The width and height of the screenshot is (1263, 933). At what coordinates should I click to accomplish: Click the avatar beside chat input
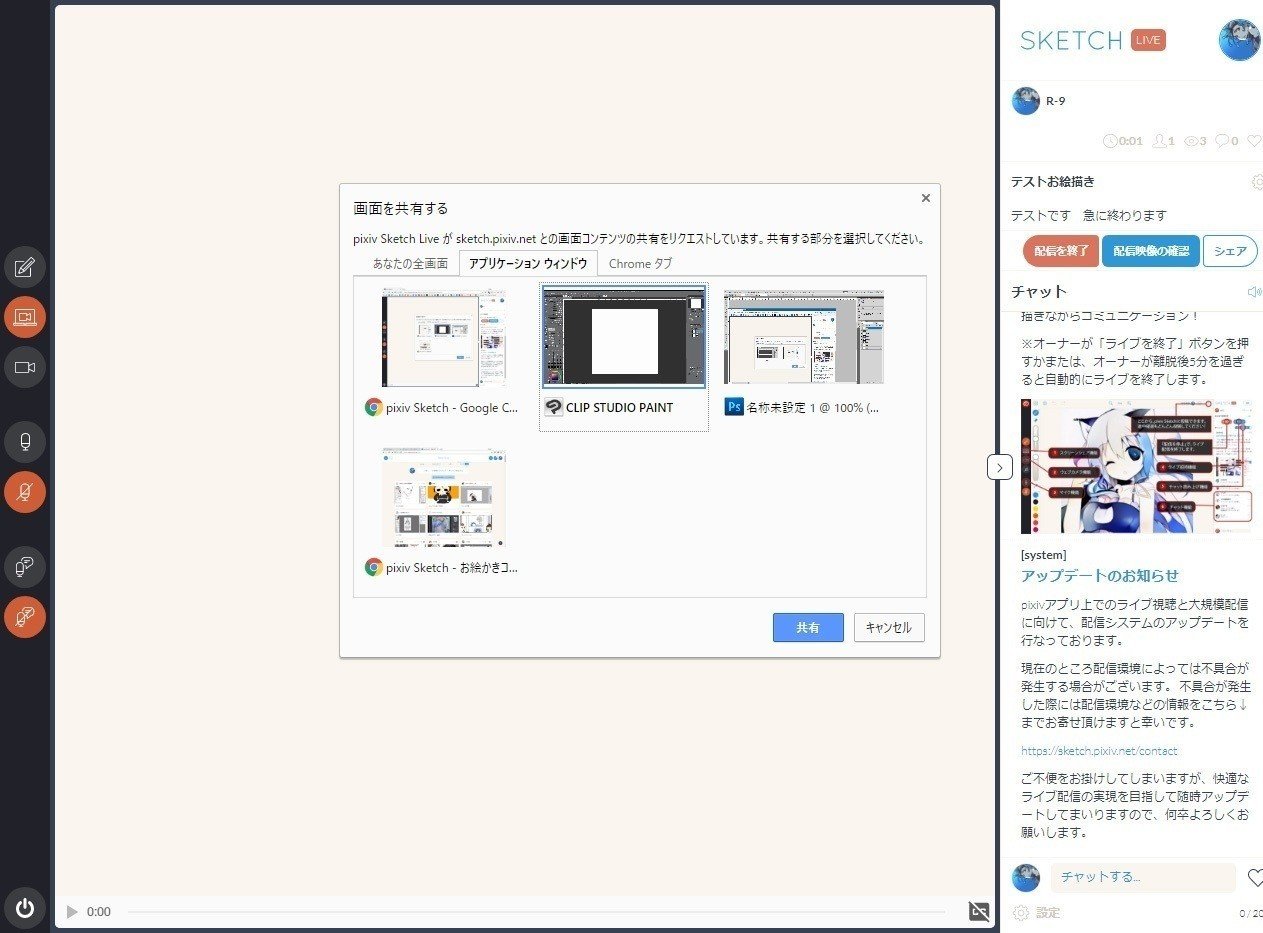tap(1026, 878)
